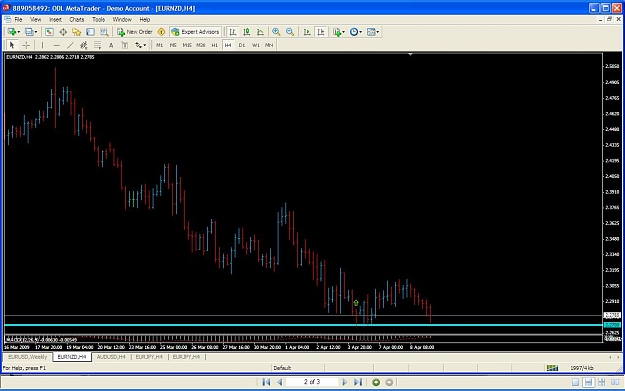Screen dimensions: 625x391
Task: Set timeframe to W1
Action: click(x=256, y=45)
